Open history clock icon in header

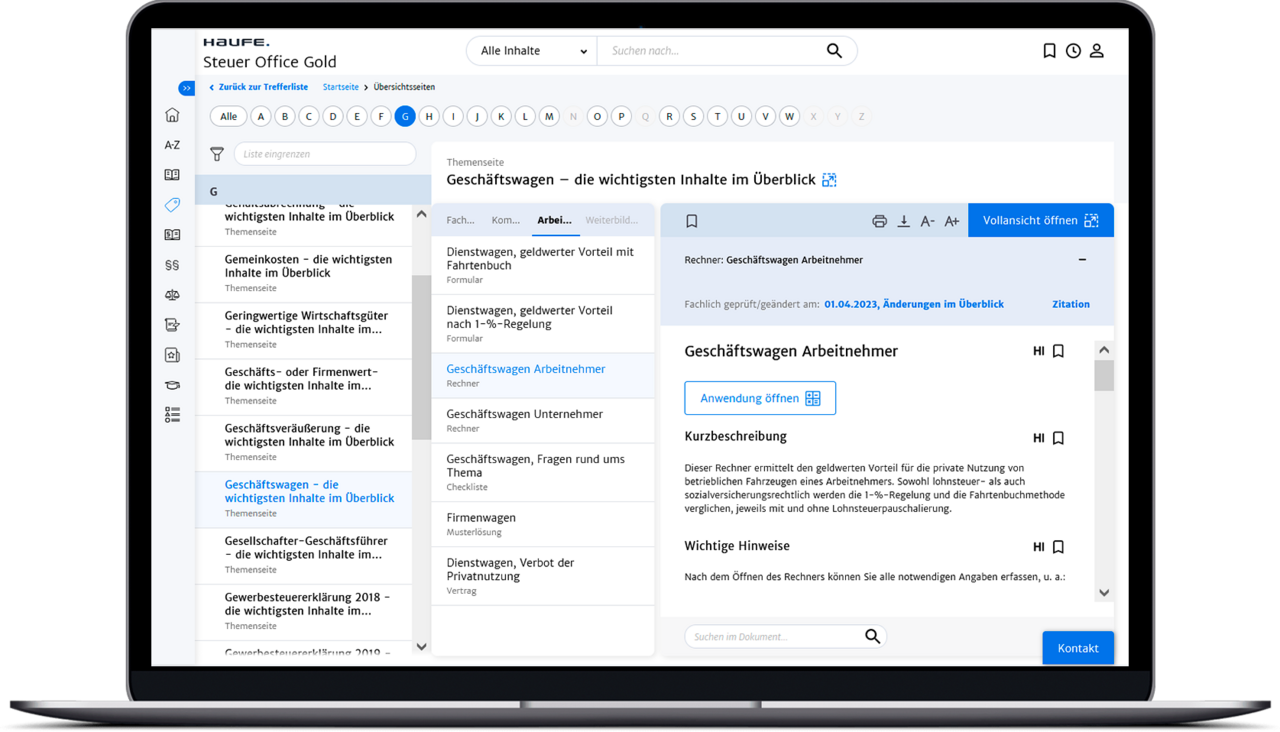pyautogui.click(x=1073, y=51)
